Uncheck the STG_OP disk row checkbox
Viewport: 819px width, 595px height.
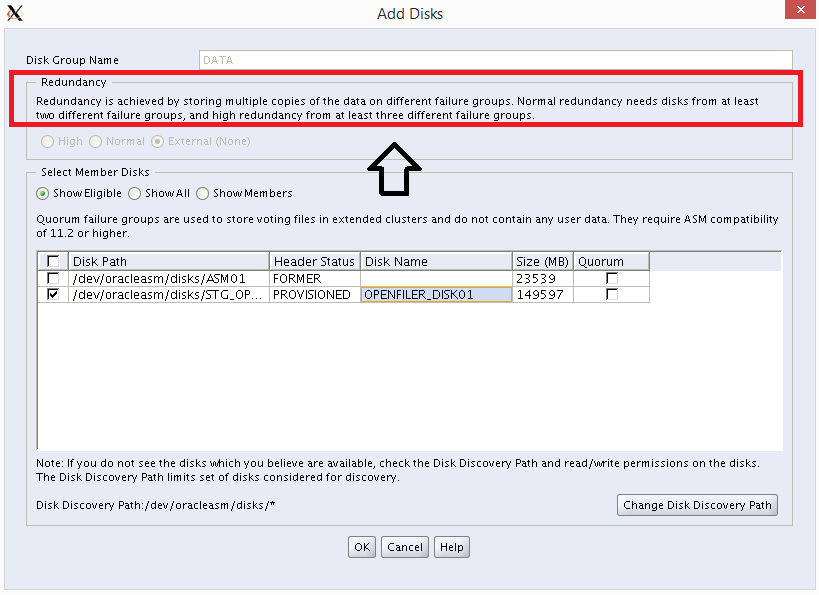[x=53, y=294]
